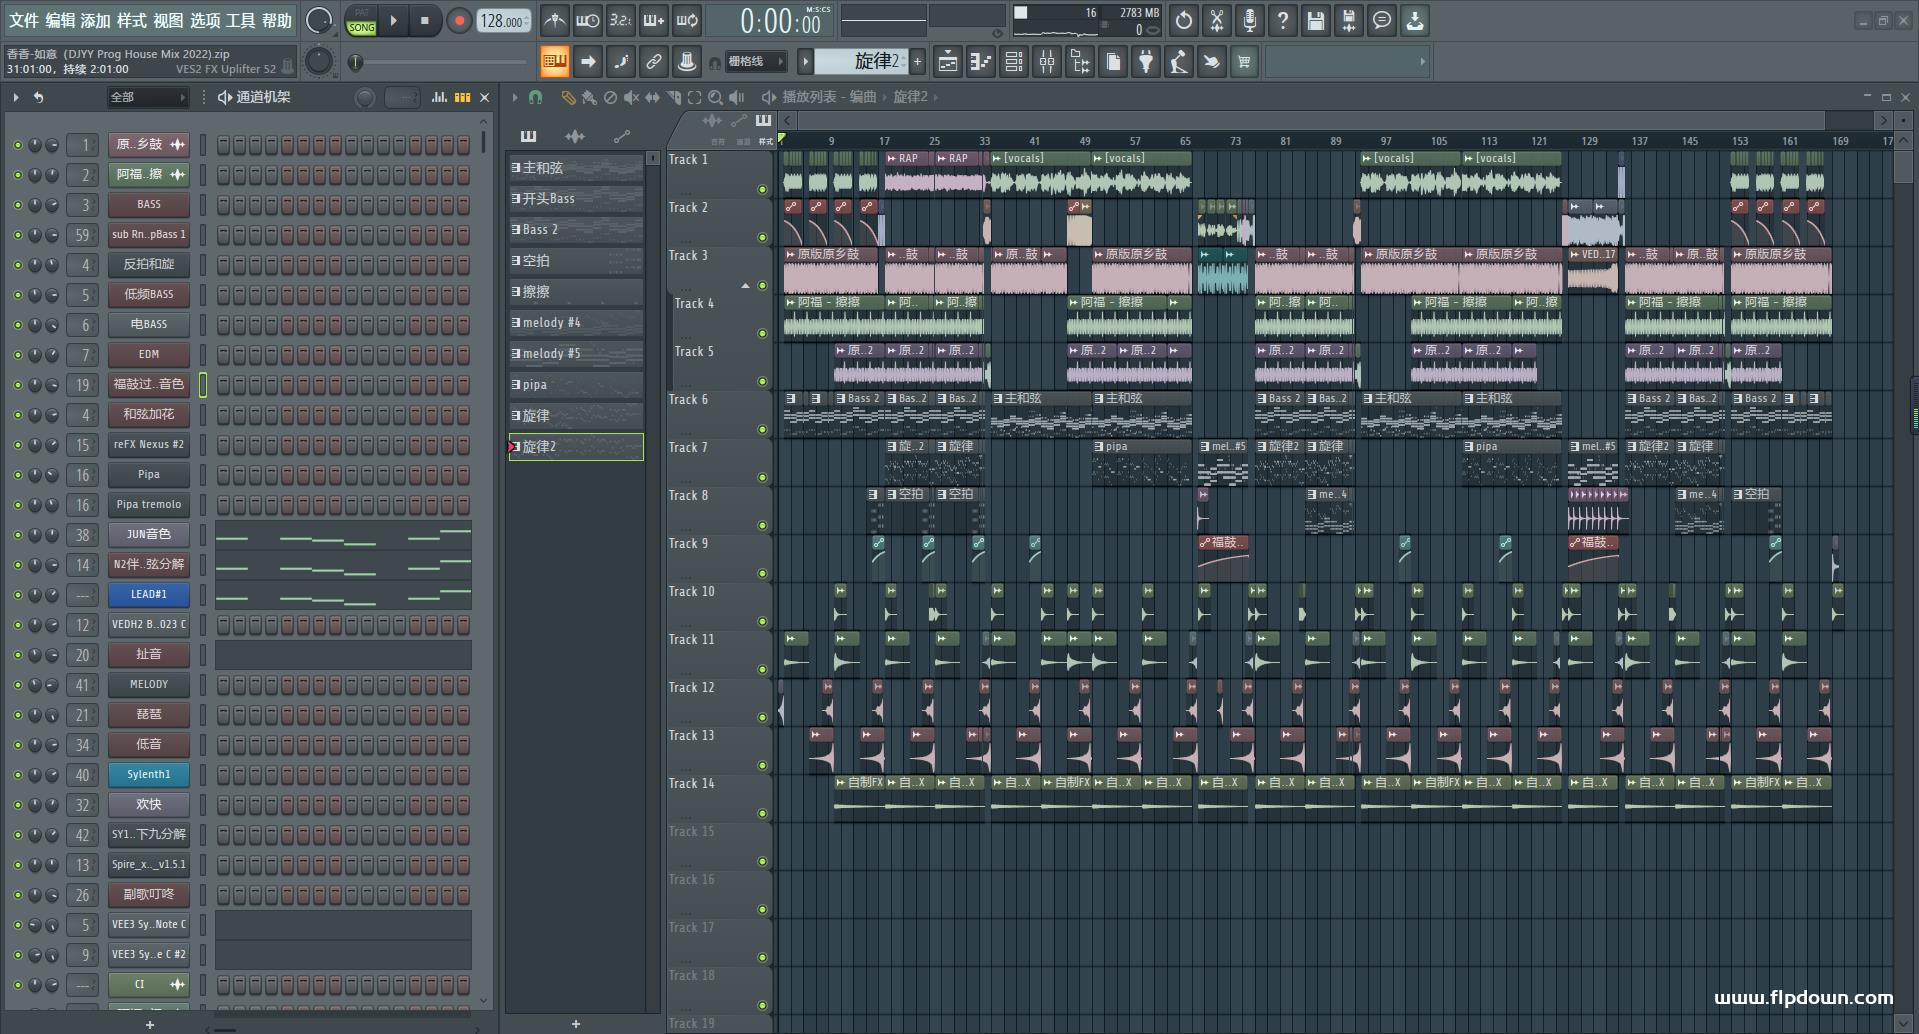The height and width of the screenshot is (1034, 1919).
Task: Click the pattern options arrow before 旋律2
Action: pyautogui.click(x=804, y=62)
